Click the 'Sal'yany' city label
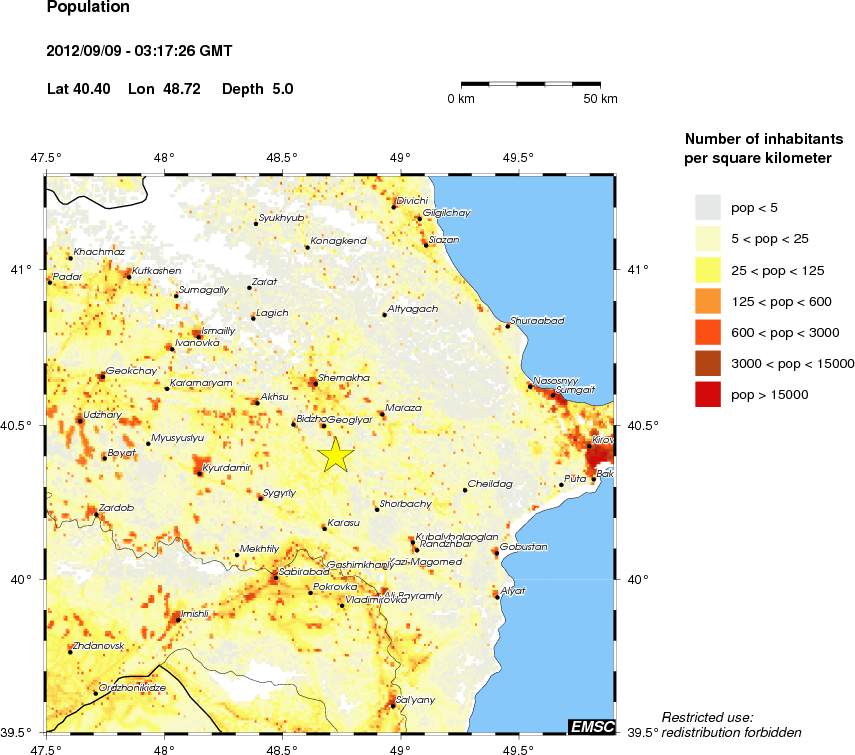The image size is (855, 755). tap(415, 700)
